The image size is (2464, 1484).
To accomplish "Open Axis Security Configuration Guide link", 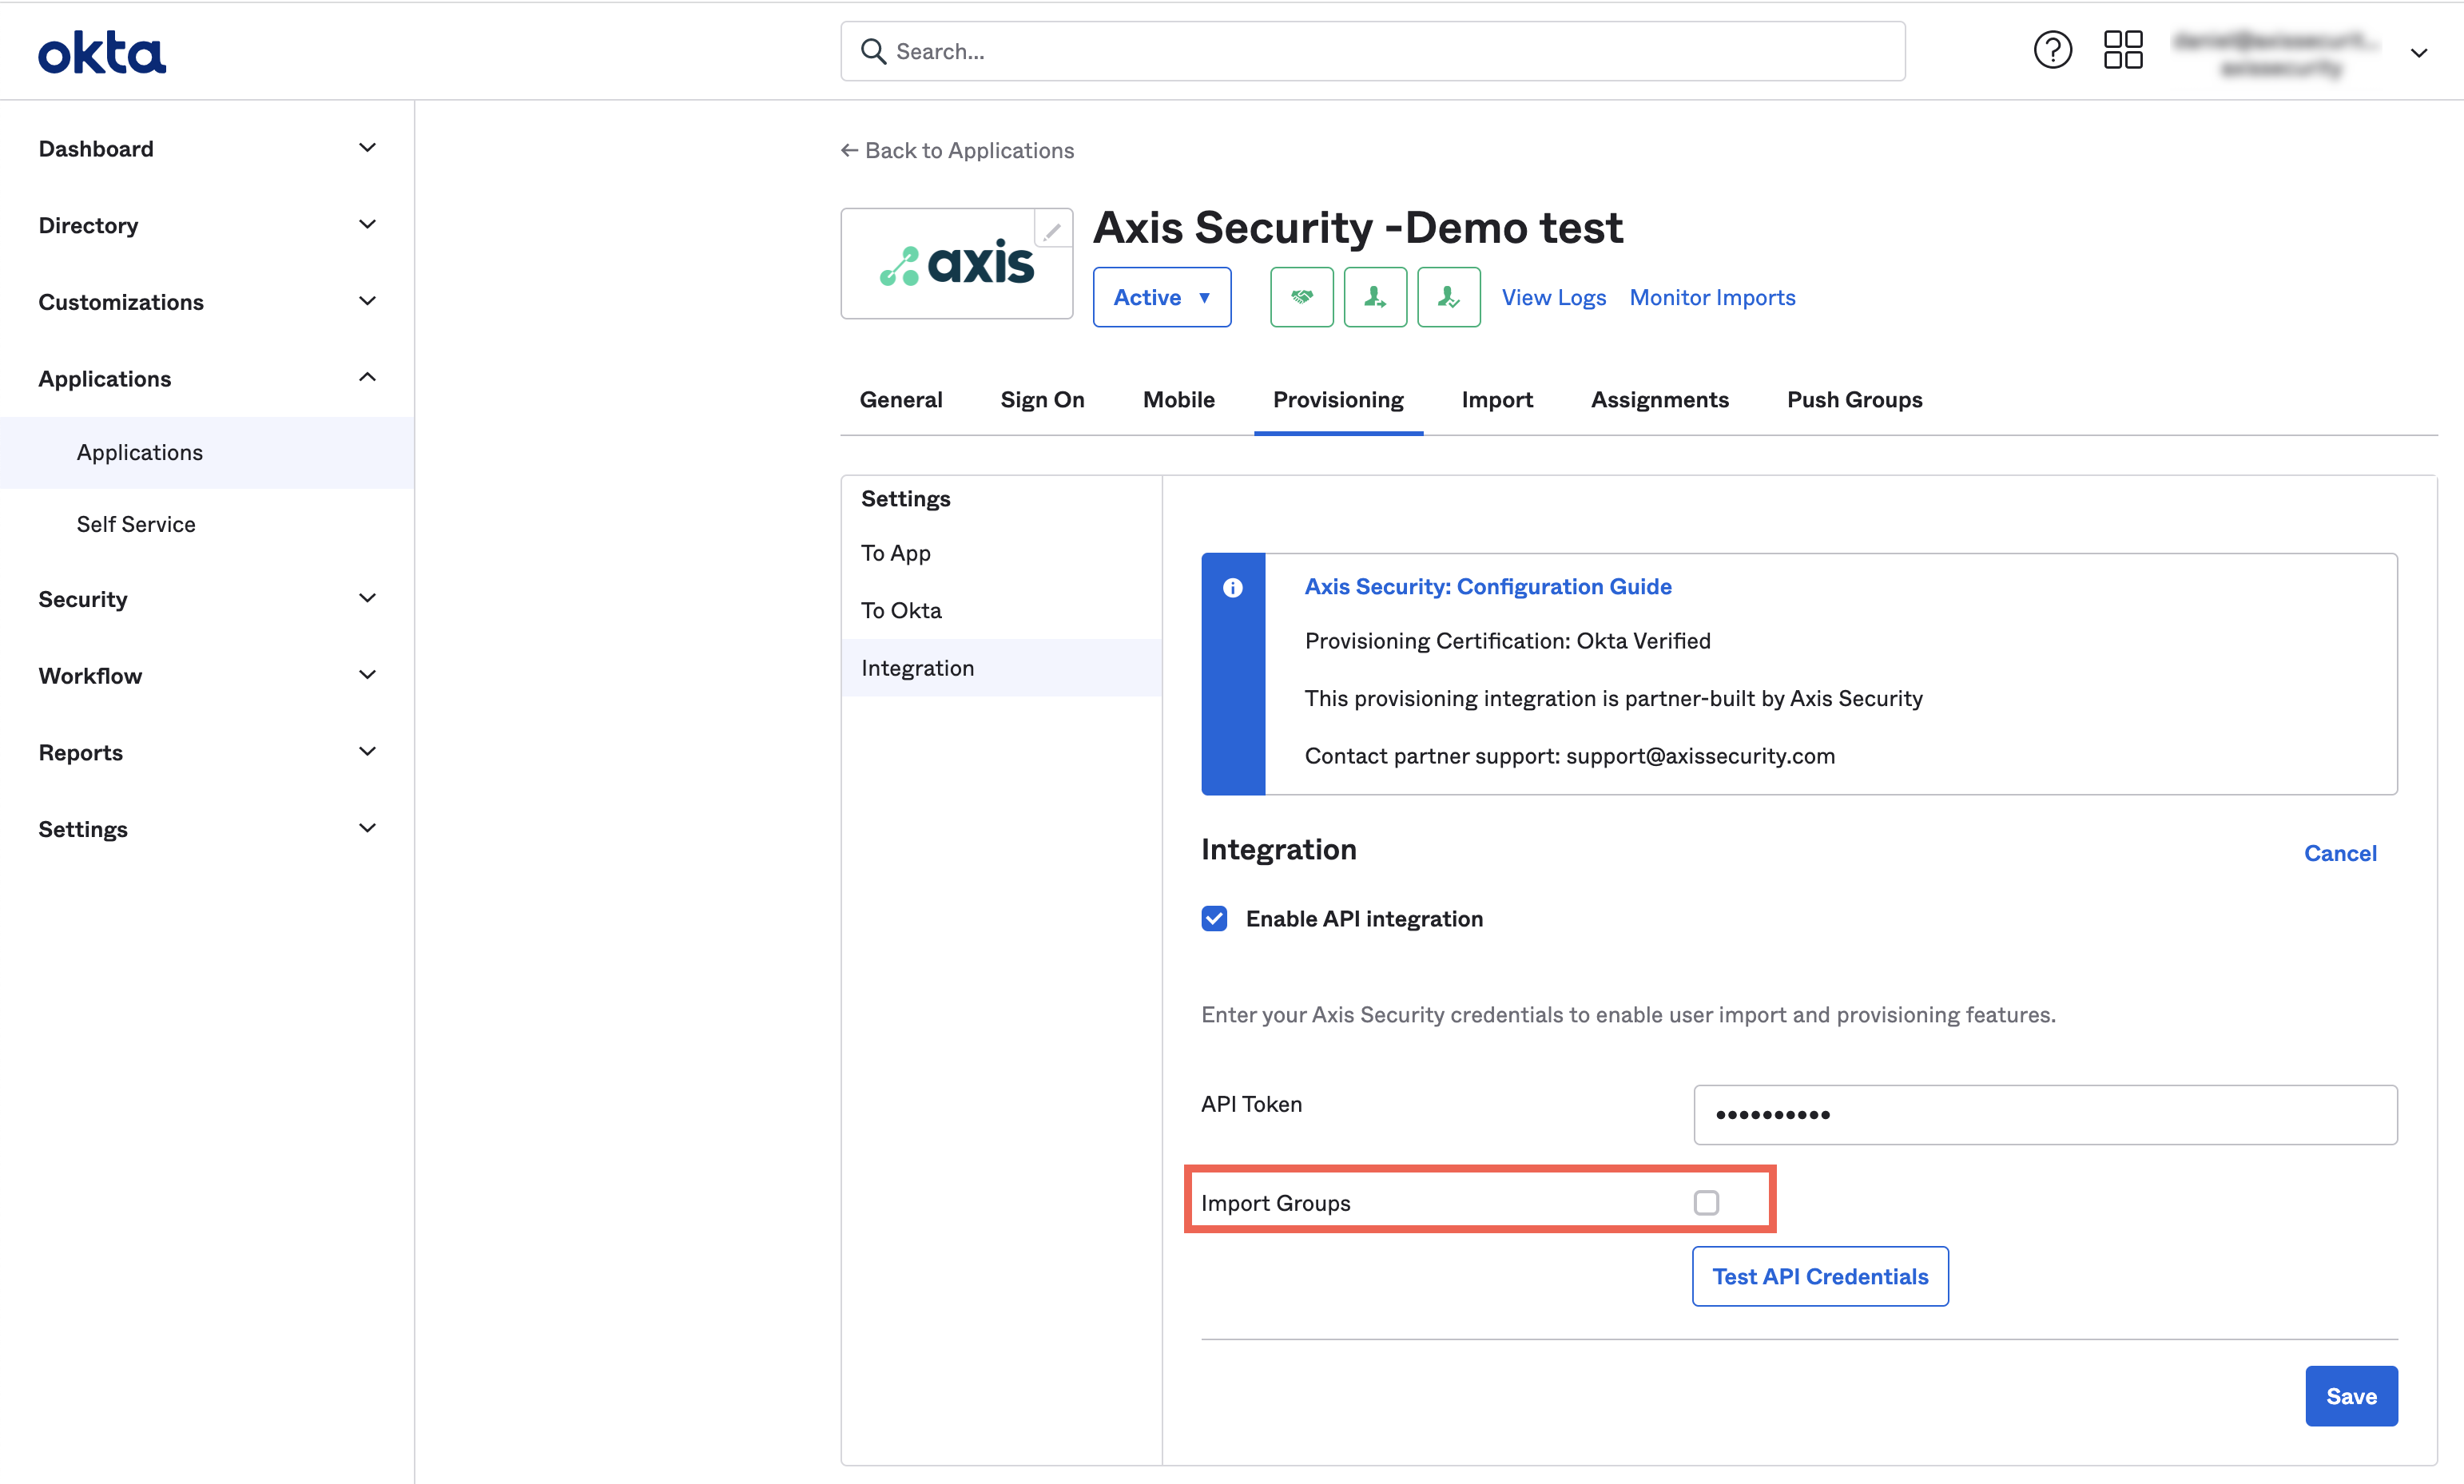I will pyautogui.click(x=1488, y=586).
